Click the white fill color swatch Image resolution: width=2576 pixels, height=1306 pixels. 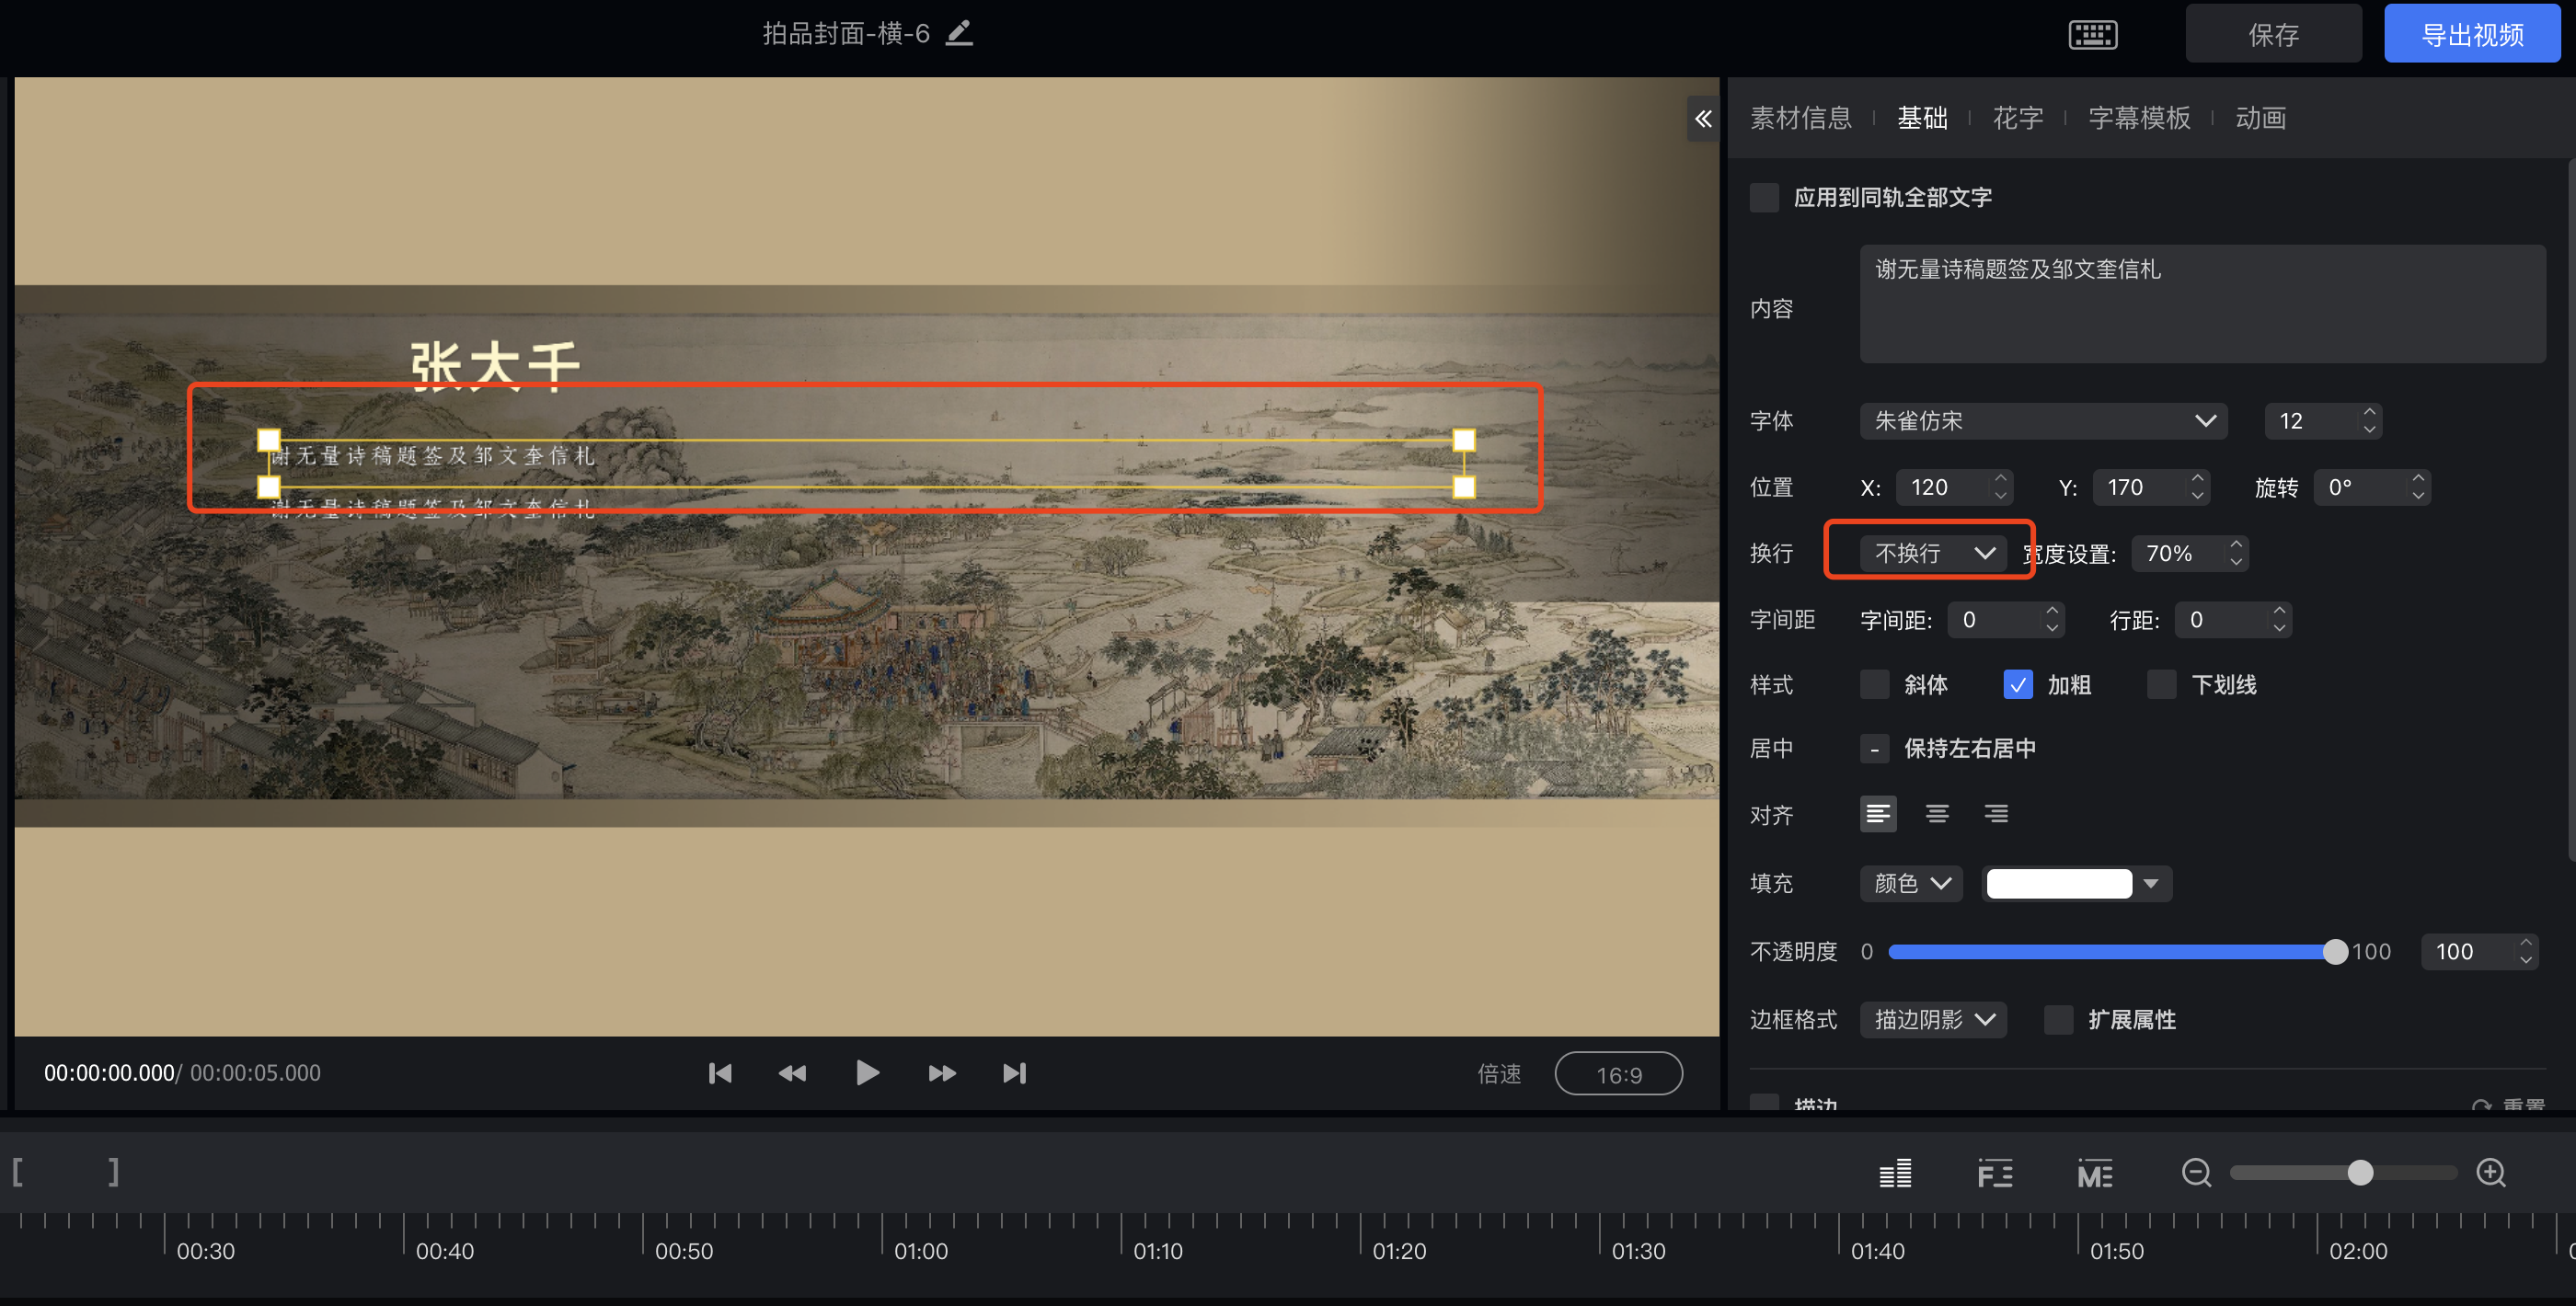click(2059, 884)
